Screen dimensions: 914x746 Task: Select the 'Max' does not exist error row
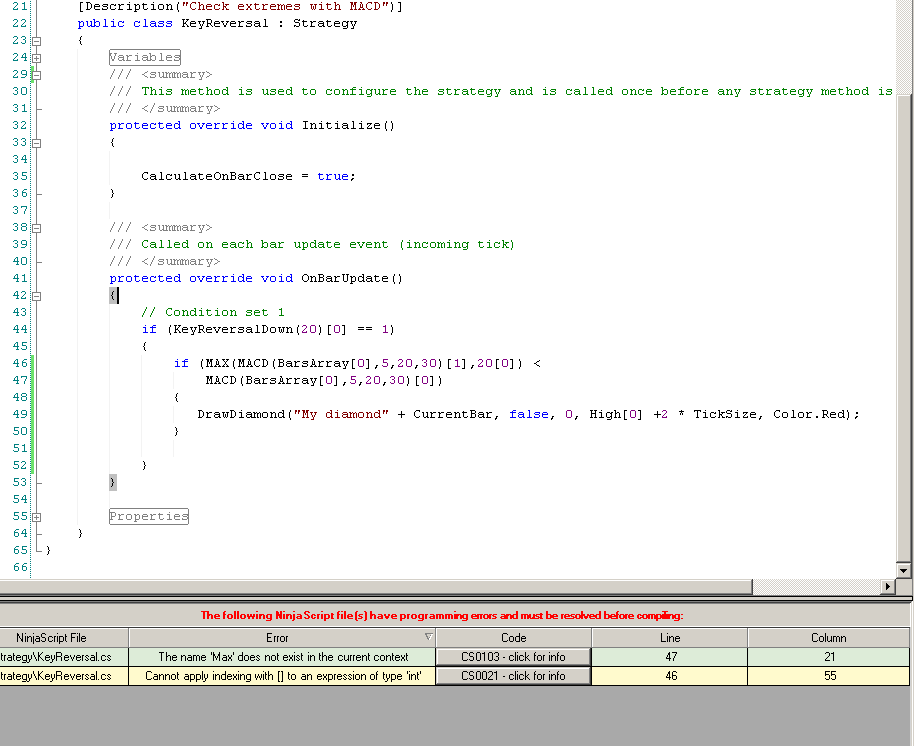[x=455, y=657]
